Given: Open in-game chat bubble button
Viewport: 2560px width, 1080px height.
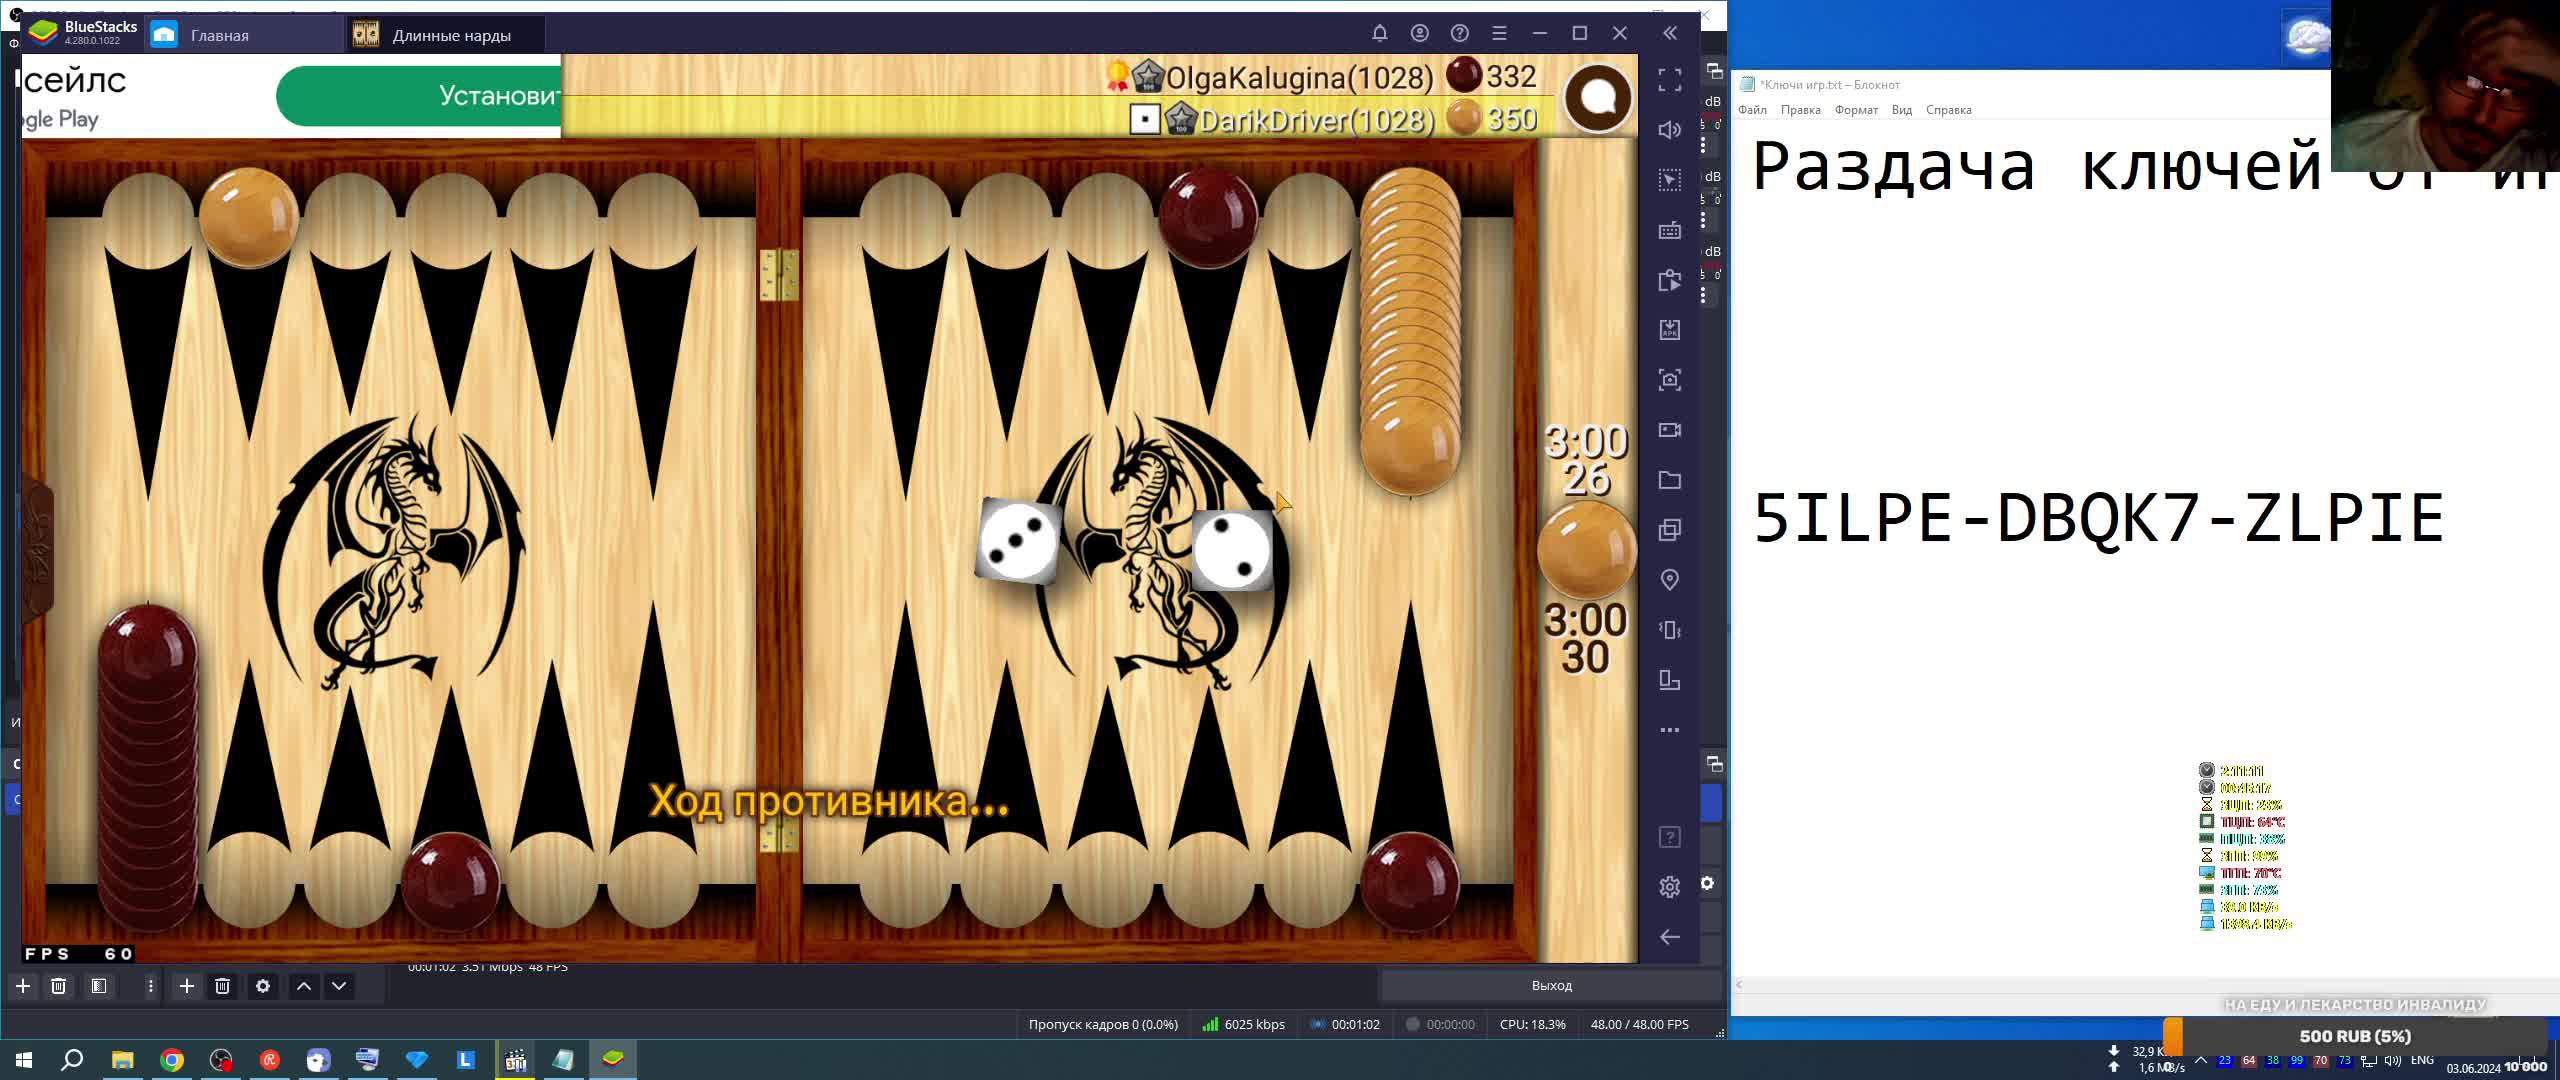Looking at the screenshot, I should (1599, 98).
